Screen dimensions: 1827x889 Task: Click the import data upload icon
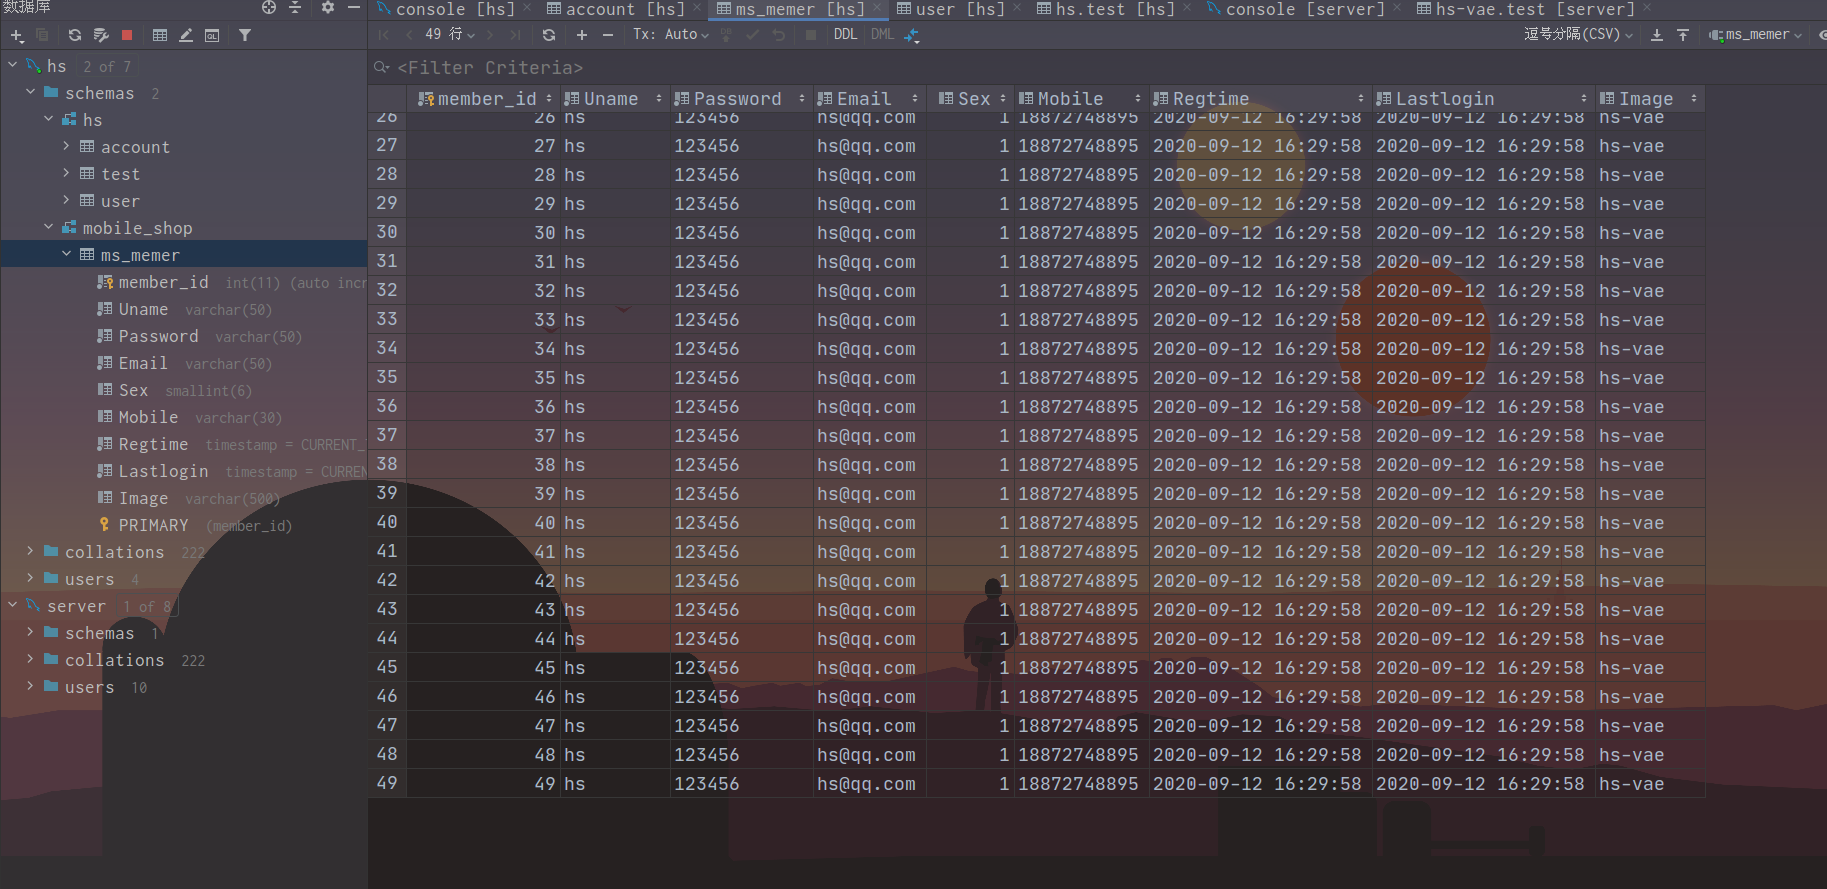[x=1683, y=34]
